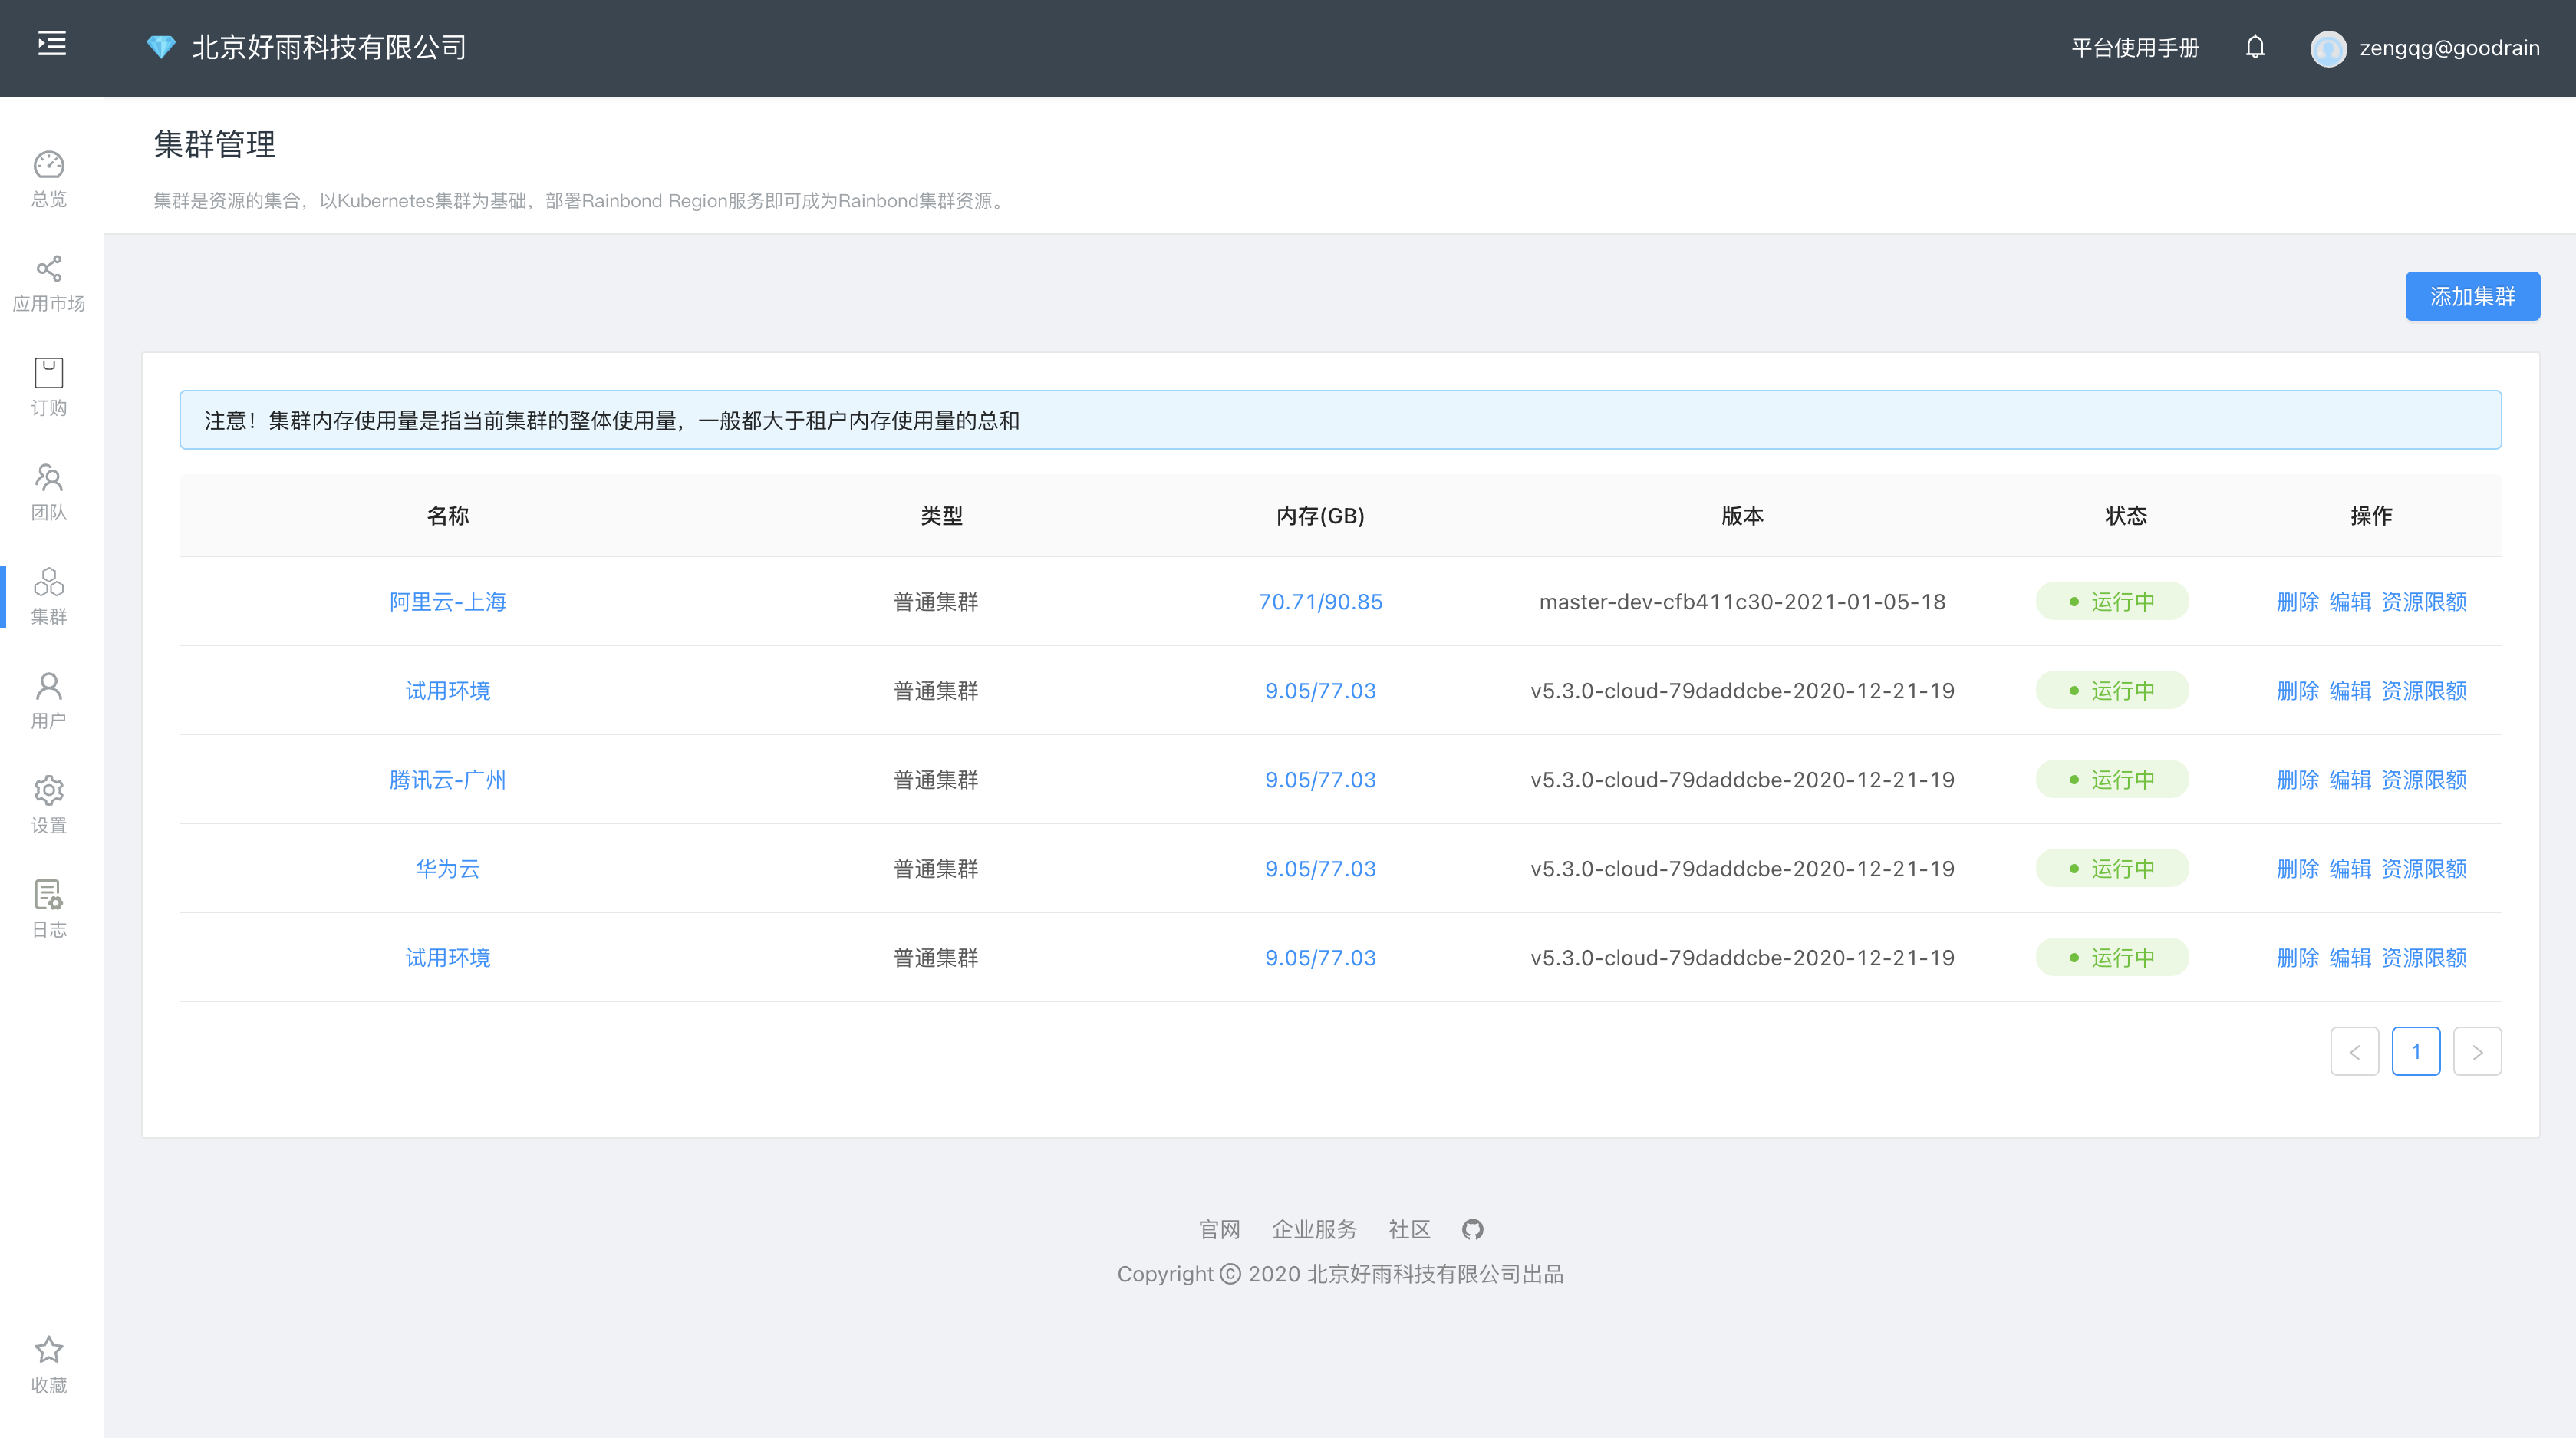This screenshot has width=2576, height=1438.
Task: Edit the 阿里云-上海 cluster
Action: 2350,601
